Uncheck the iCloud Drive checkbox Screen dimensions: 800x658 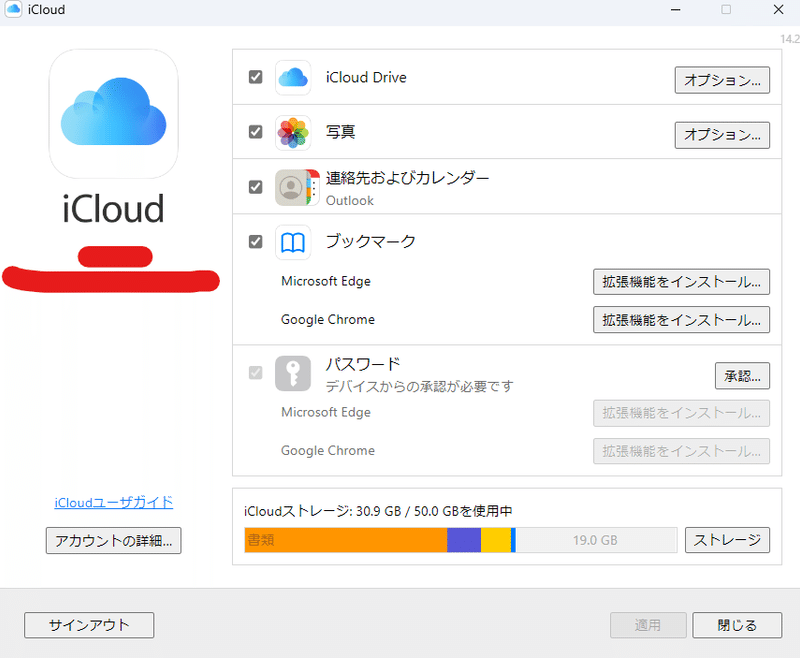point(255,75)
